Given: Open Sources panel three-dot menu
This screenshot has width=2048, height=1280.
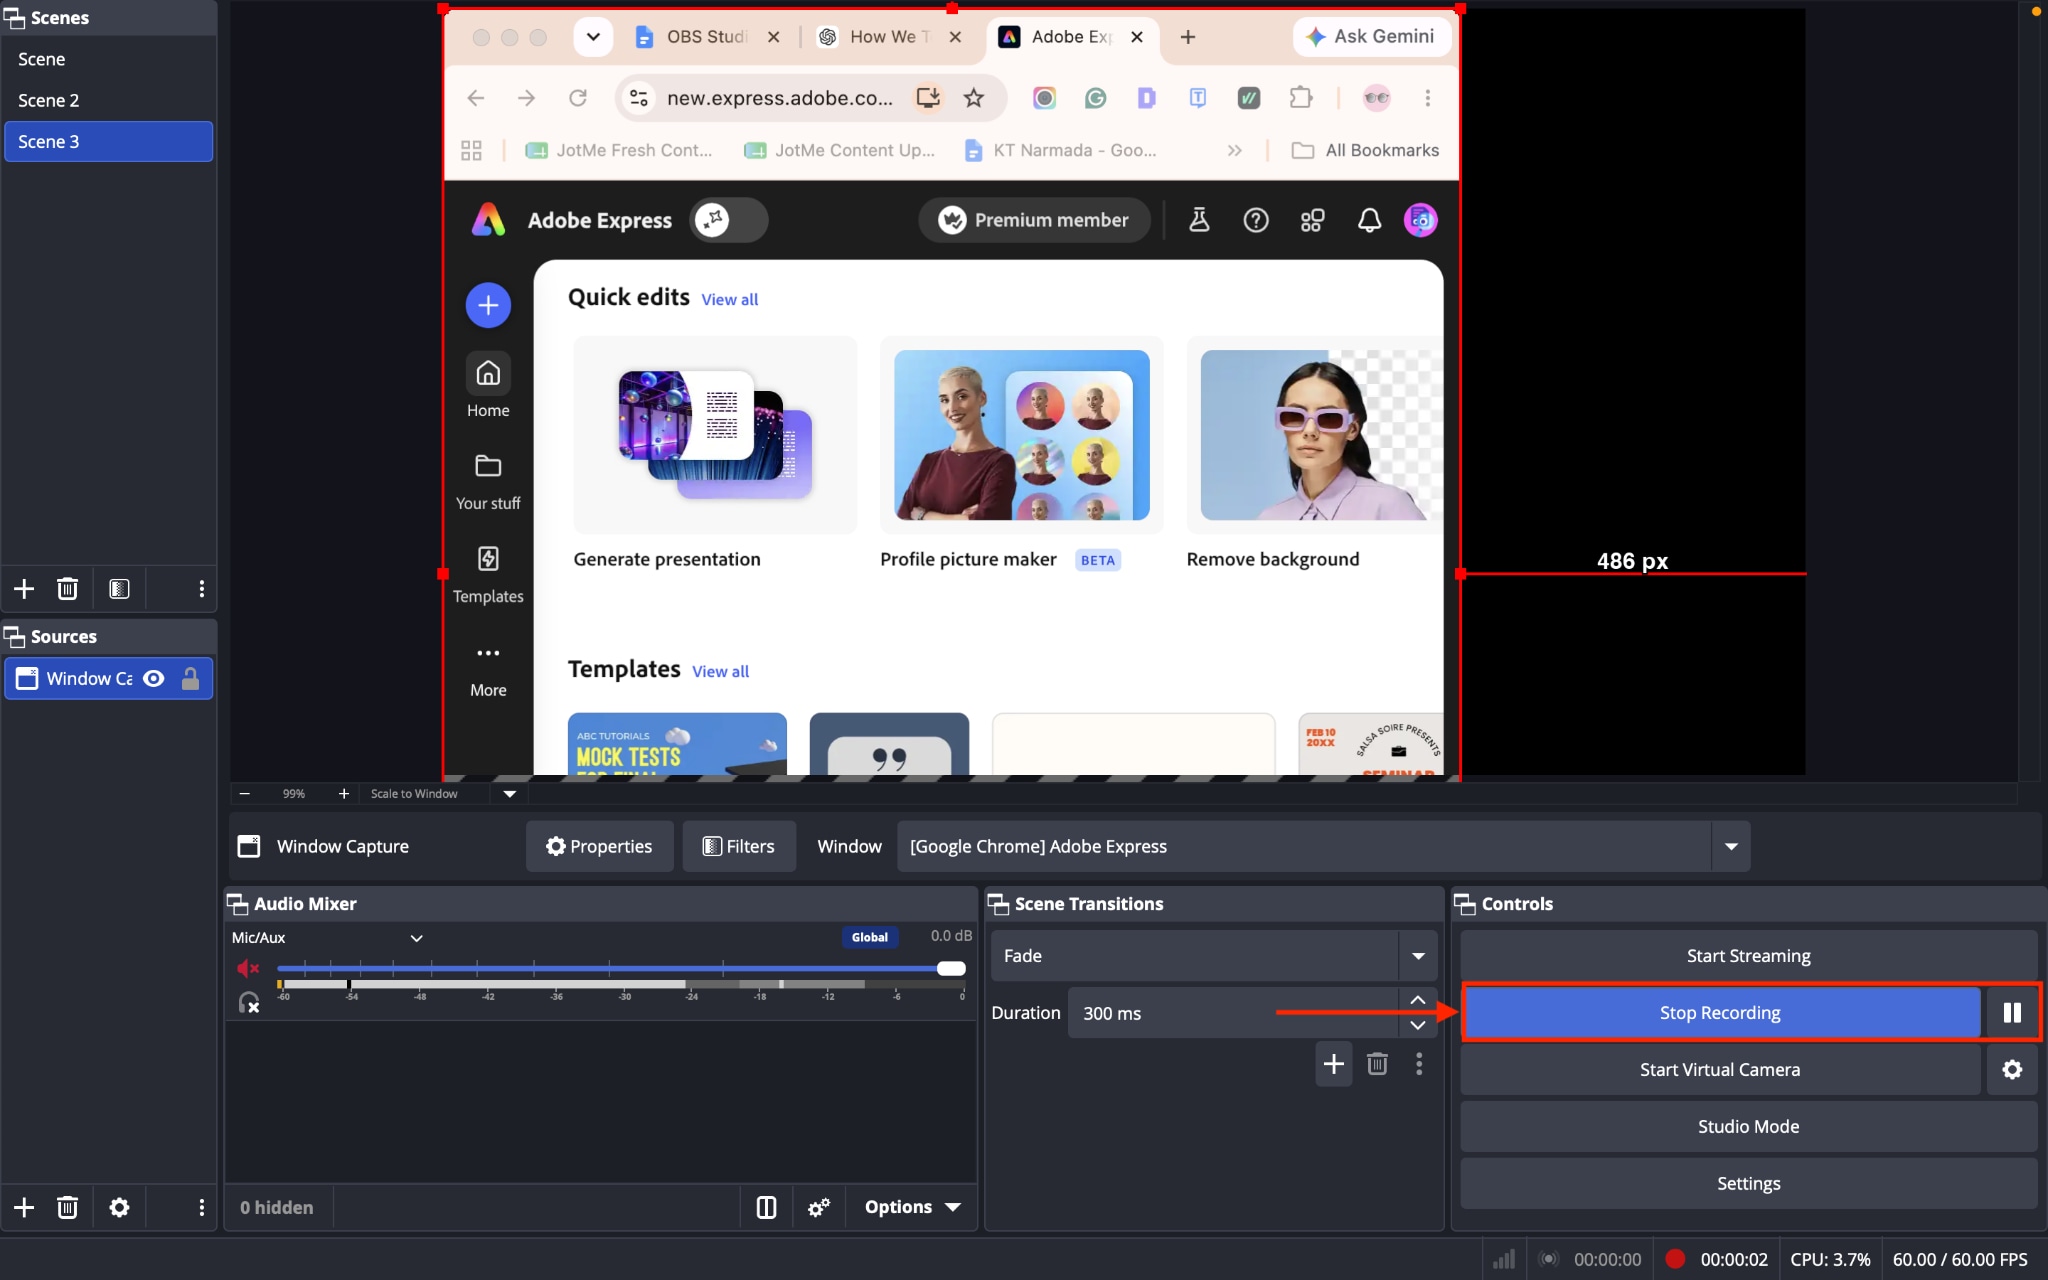Looking at the screenshot, I should (201, 1207).
